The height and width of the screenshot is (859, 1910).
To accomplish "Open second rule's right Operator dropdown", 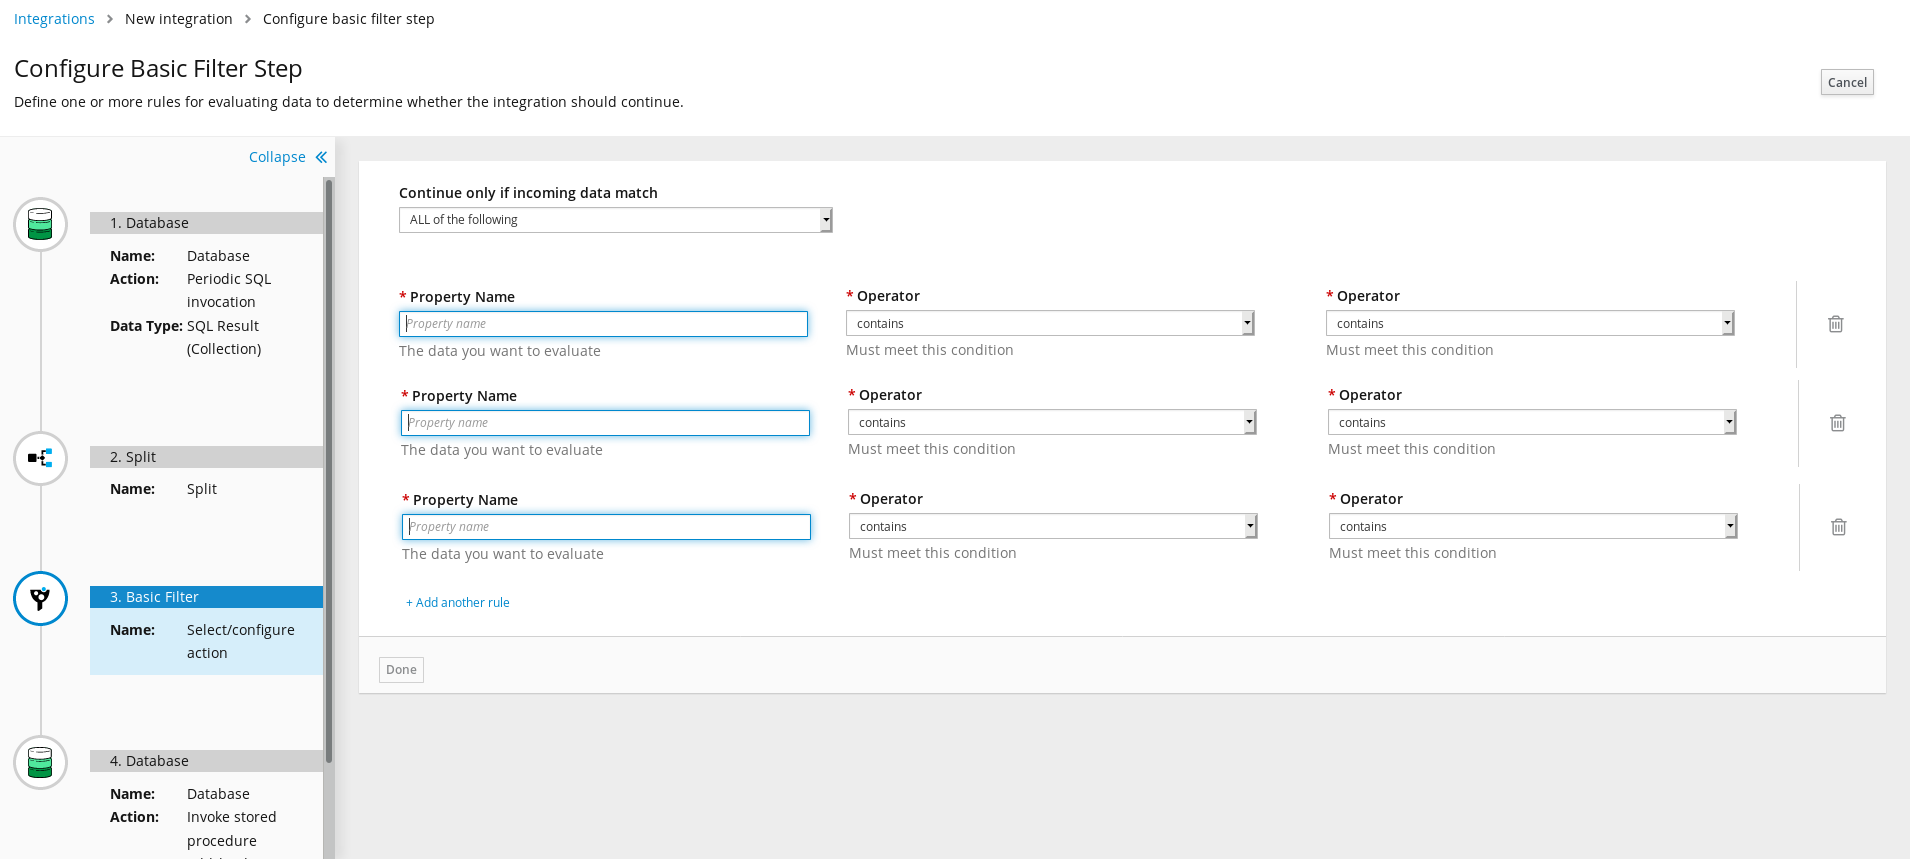I will click(1532, 422).
